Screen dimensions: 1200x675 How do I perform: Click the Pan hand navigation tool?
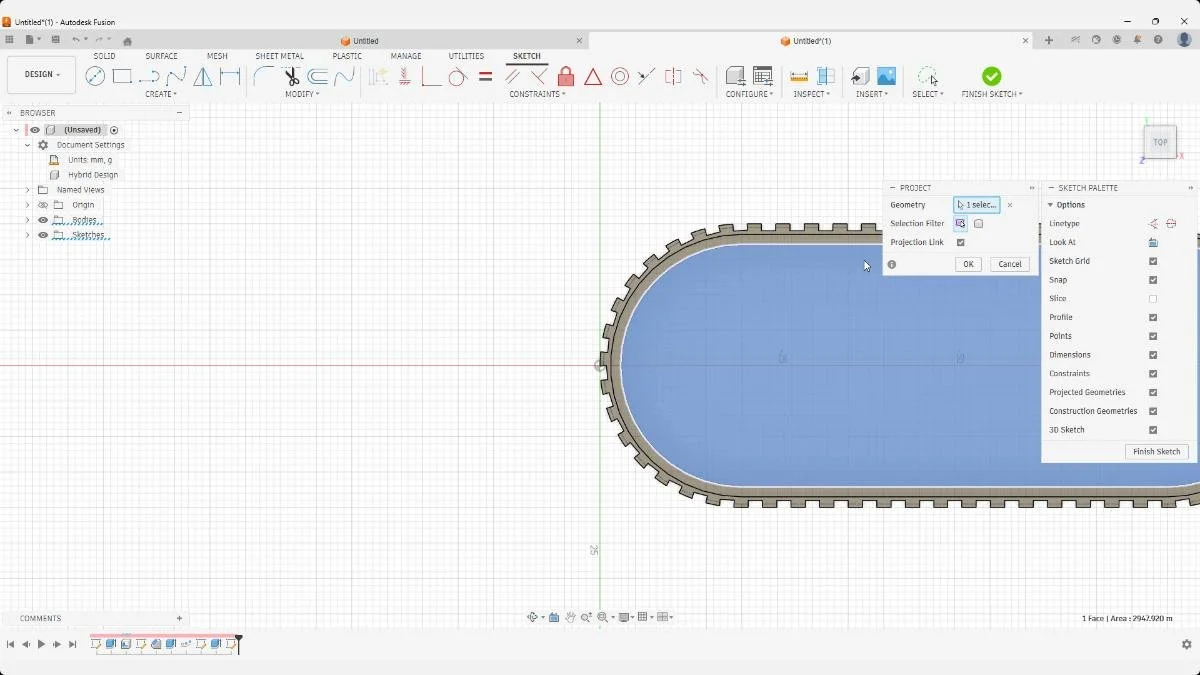(570, 617)
